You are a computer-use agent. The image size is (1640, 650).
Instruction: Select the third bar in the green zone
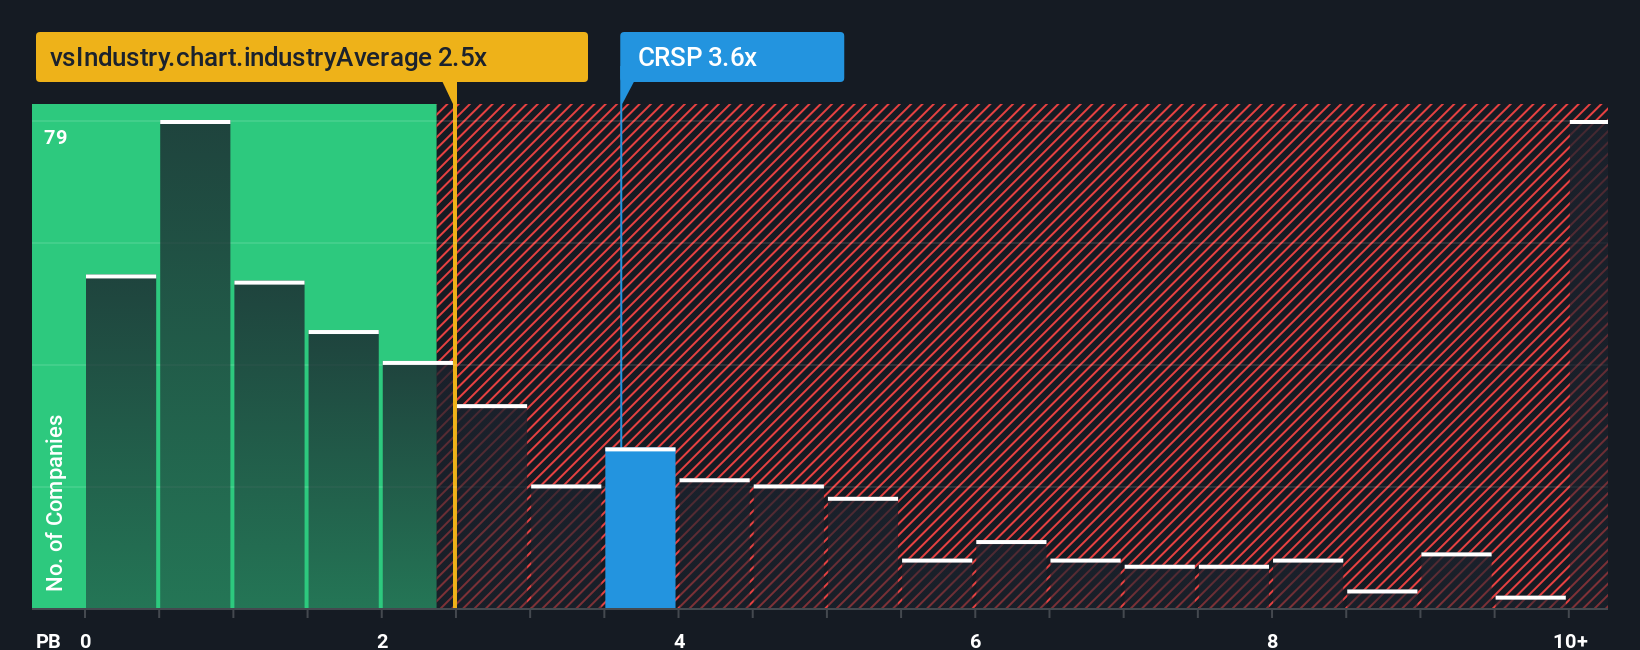(x=269, y=445)
